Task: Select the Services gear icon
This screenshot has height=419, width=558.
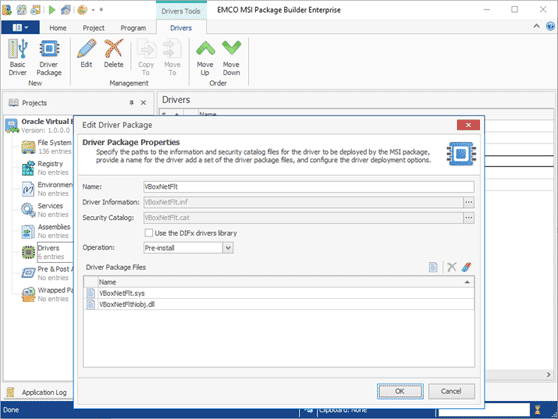Action: point(28,210)
